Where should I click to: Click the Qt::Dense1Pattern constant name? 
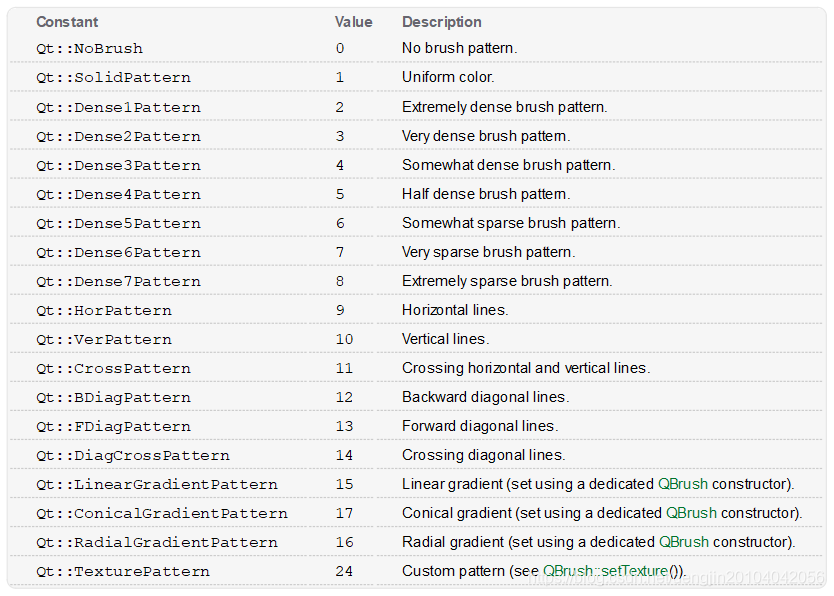118,107
